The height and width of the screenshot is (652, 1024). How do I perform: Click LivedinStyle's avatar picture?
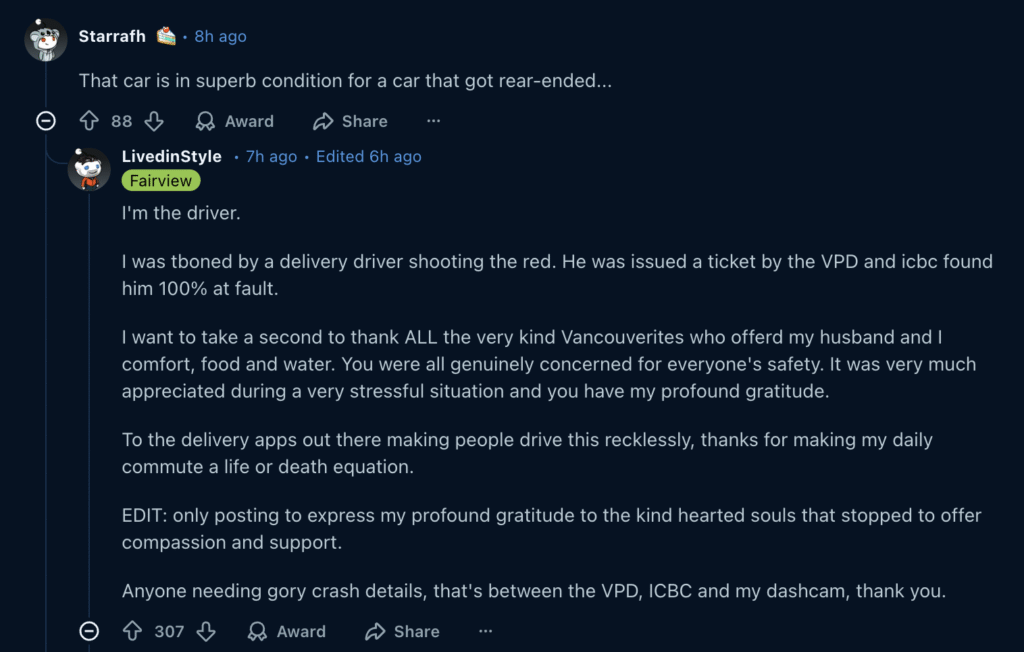pyautogui.click(x=88, y=168)
